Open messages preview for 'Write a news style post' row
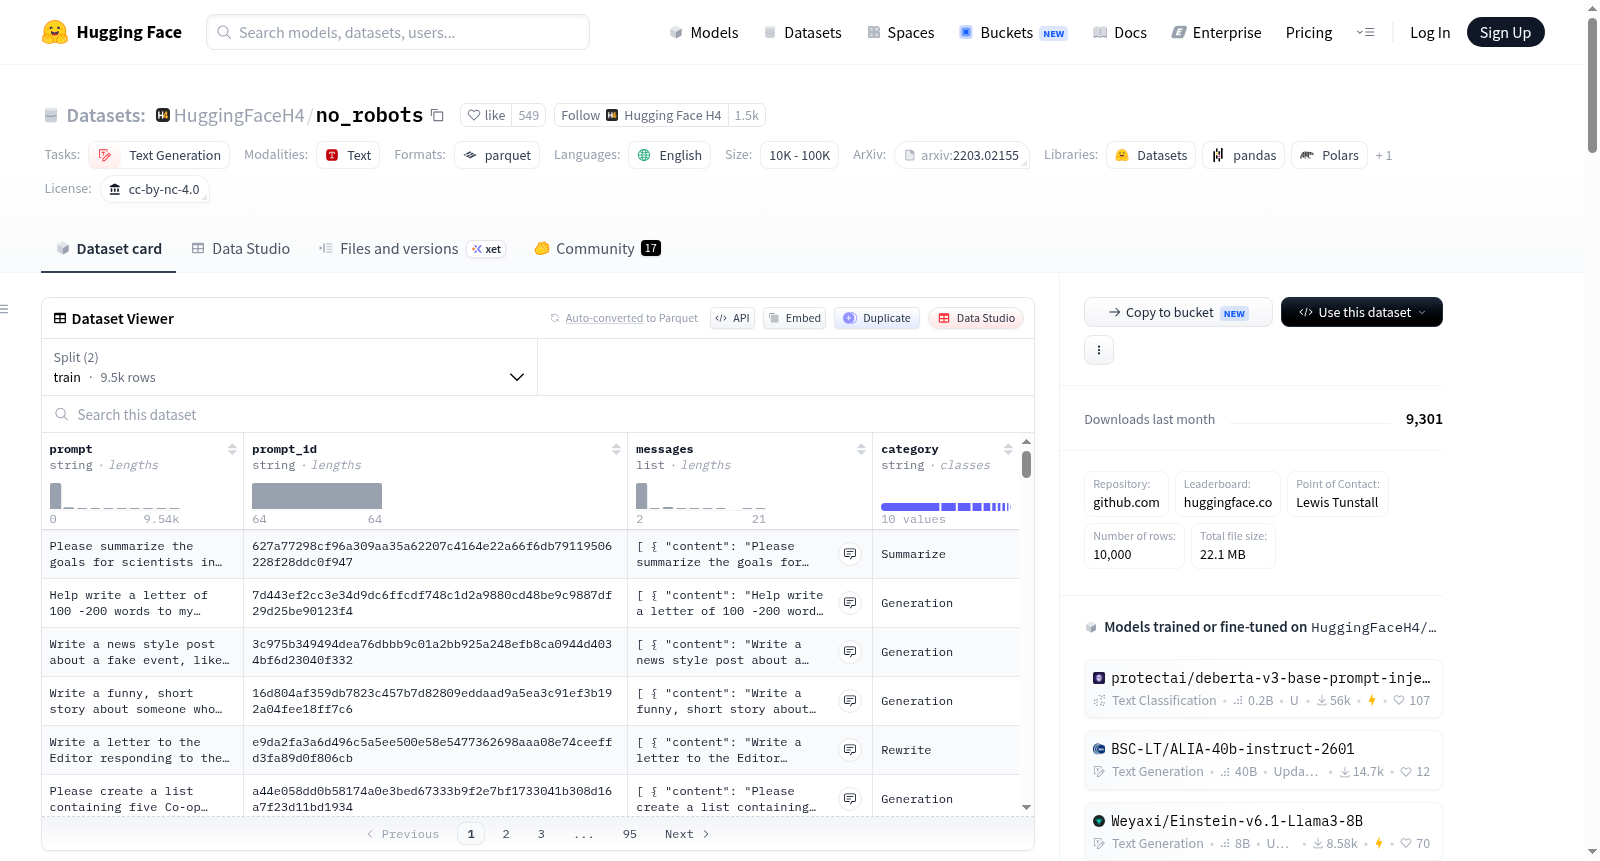 click(850, 652)
